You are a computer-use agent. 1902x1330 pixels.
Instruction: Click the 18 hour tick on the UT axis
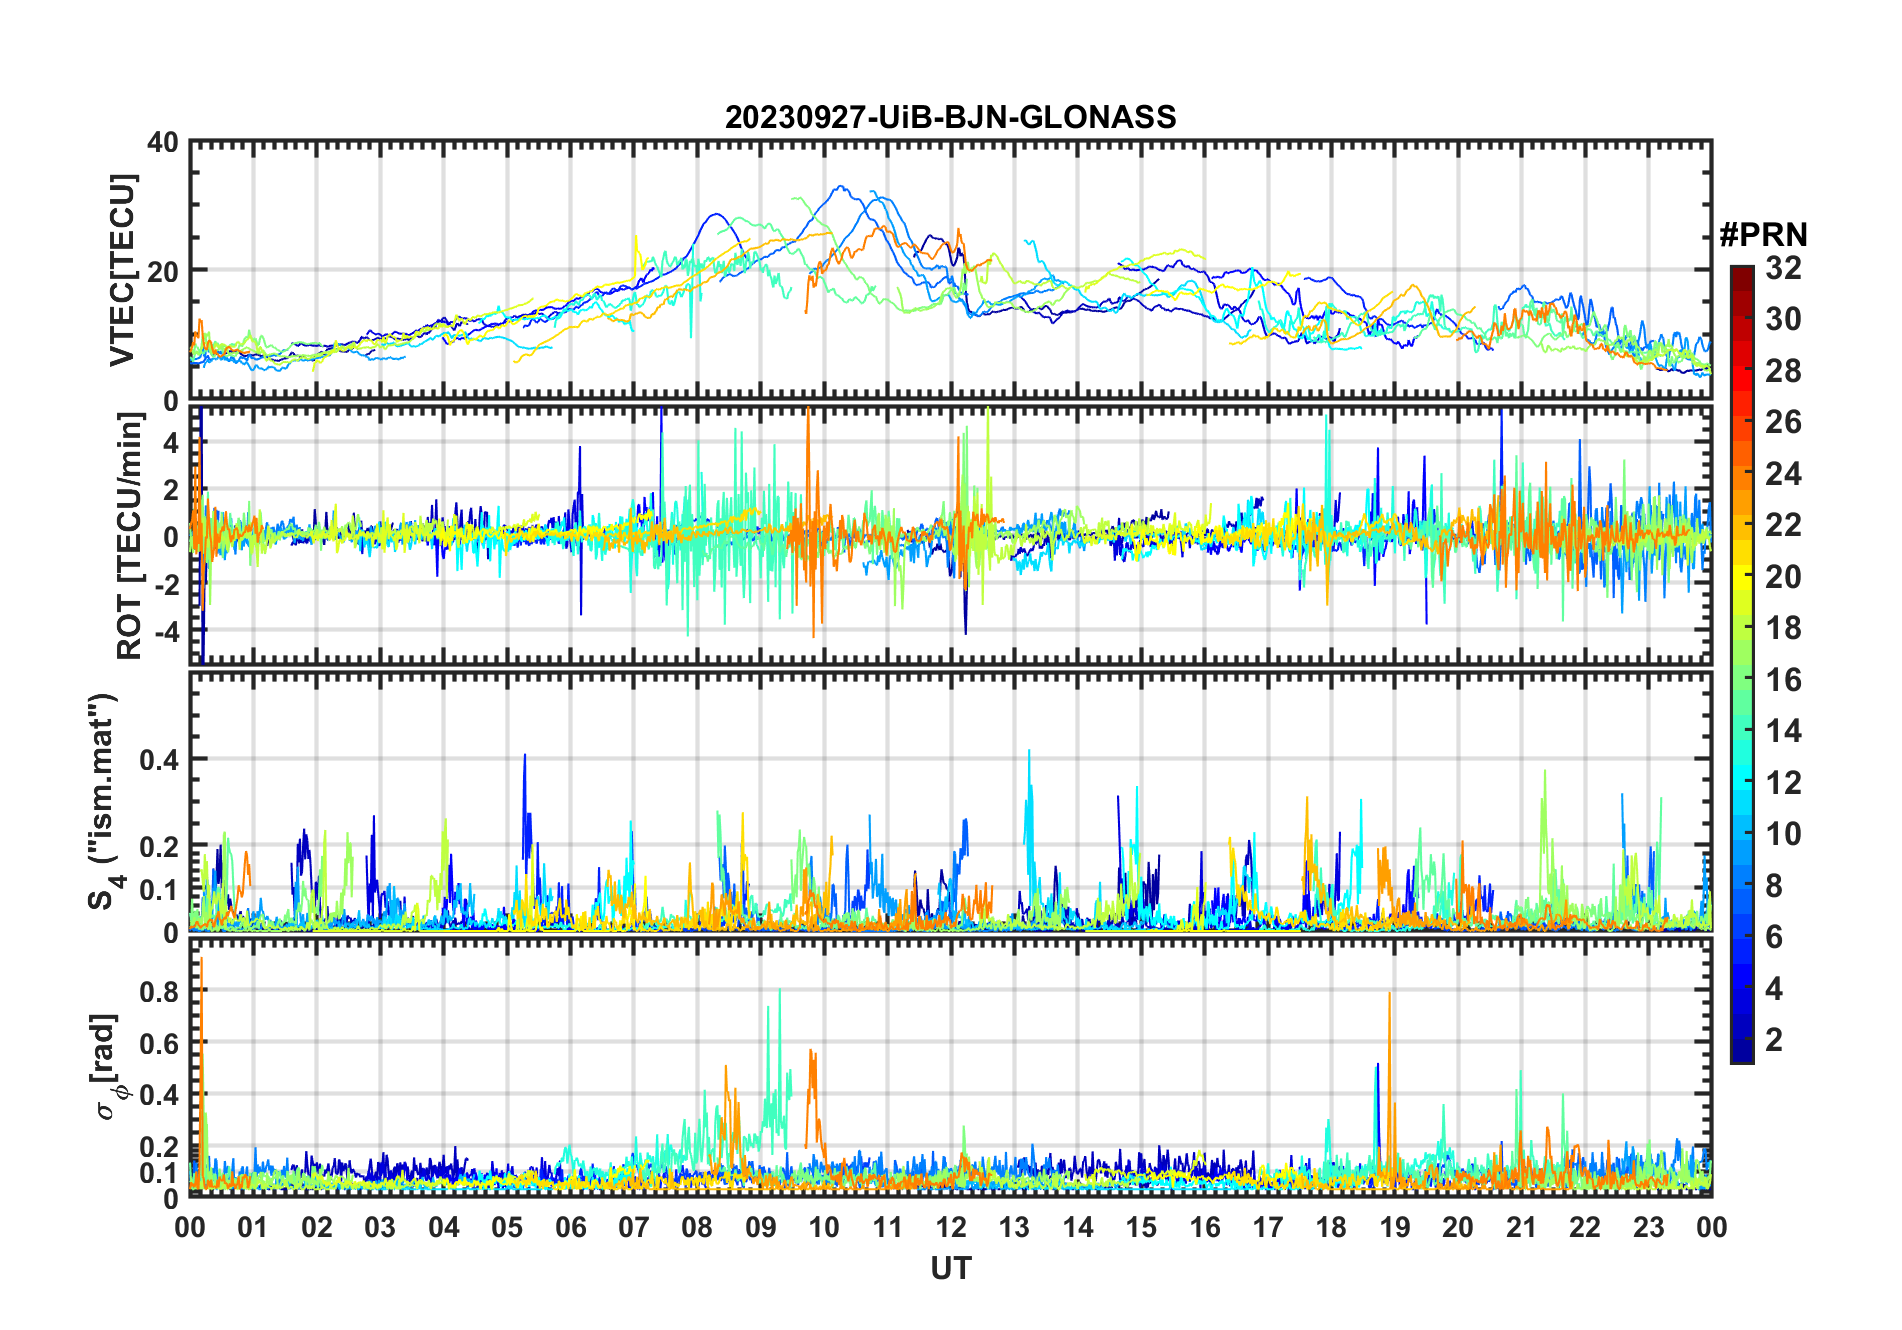click(1331, 1227)
